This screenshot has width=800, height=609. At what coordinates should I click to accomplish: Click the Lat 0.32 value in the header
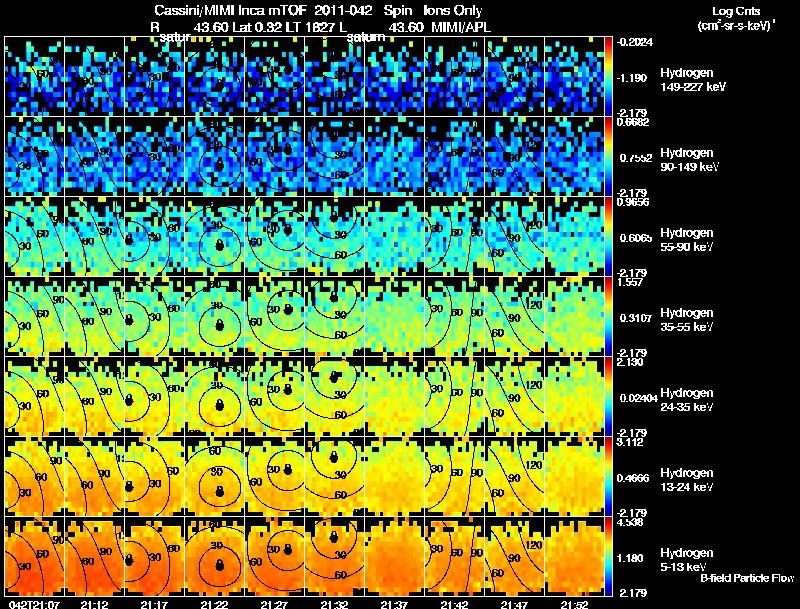(x=257, y=27)
